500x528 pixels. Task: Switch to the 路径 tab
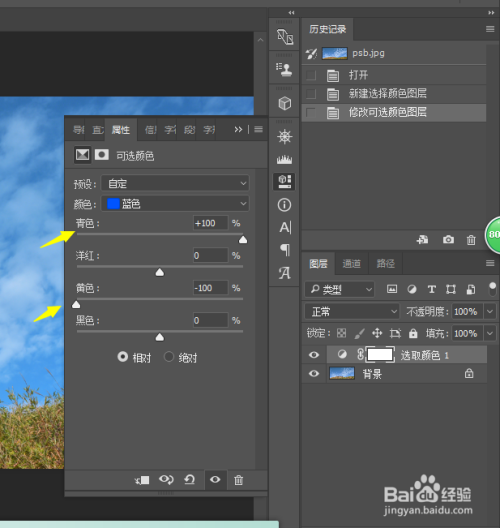(x=386, y=263)
